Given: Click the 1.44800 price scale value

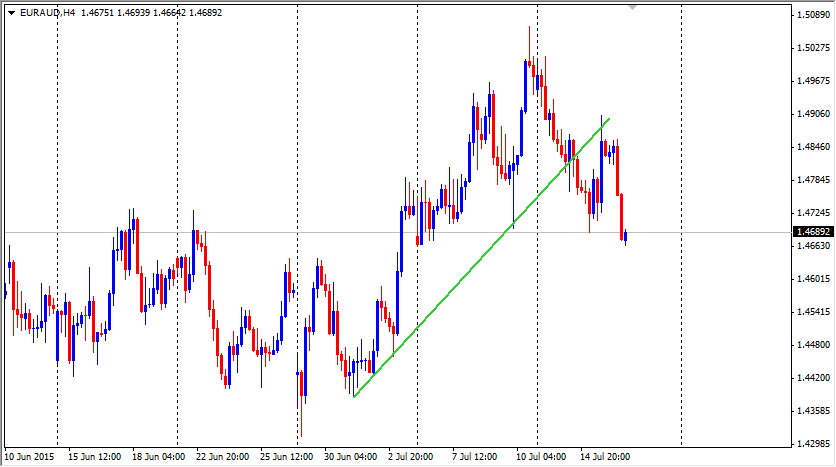Looking at the screenshot, I should pos(814,345).
